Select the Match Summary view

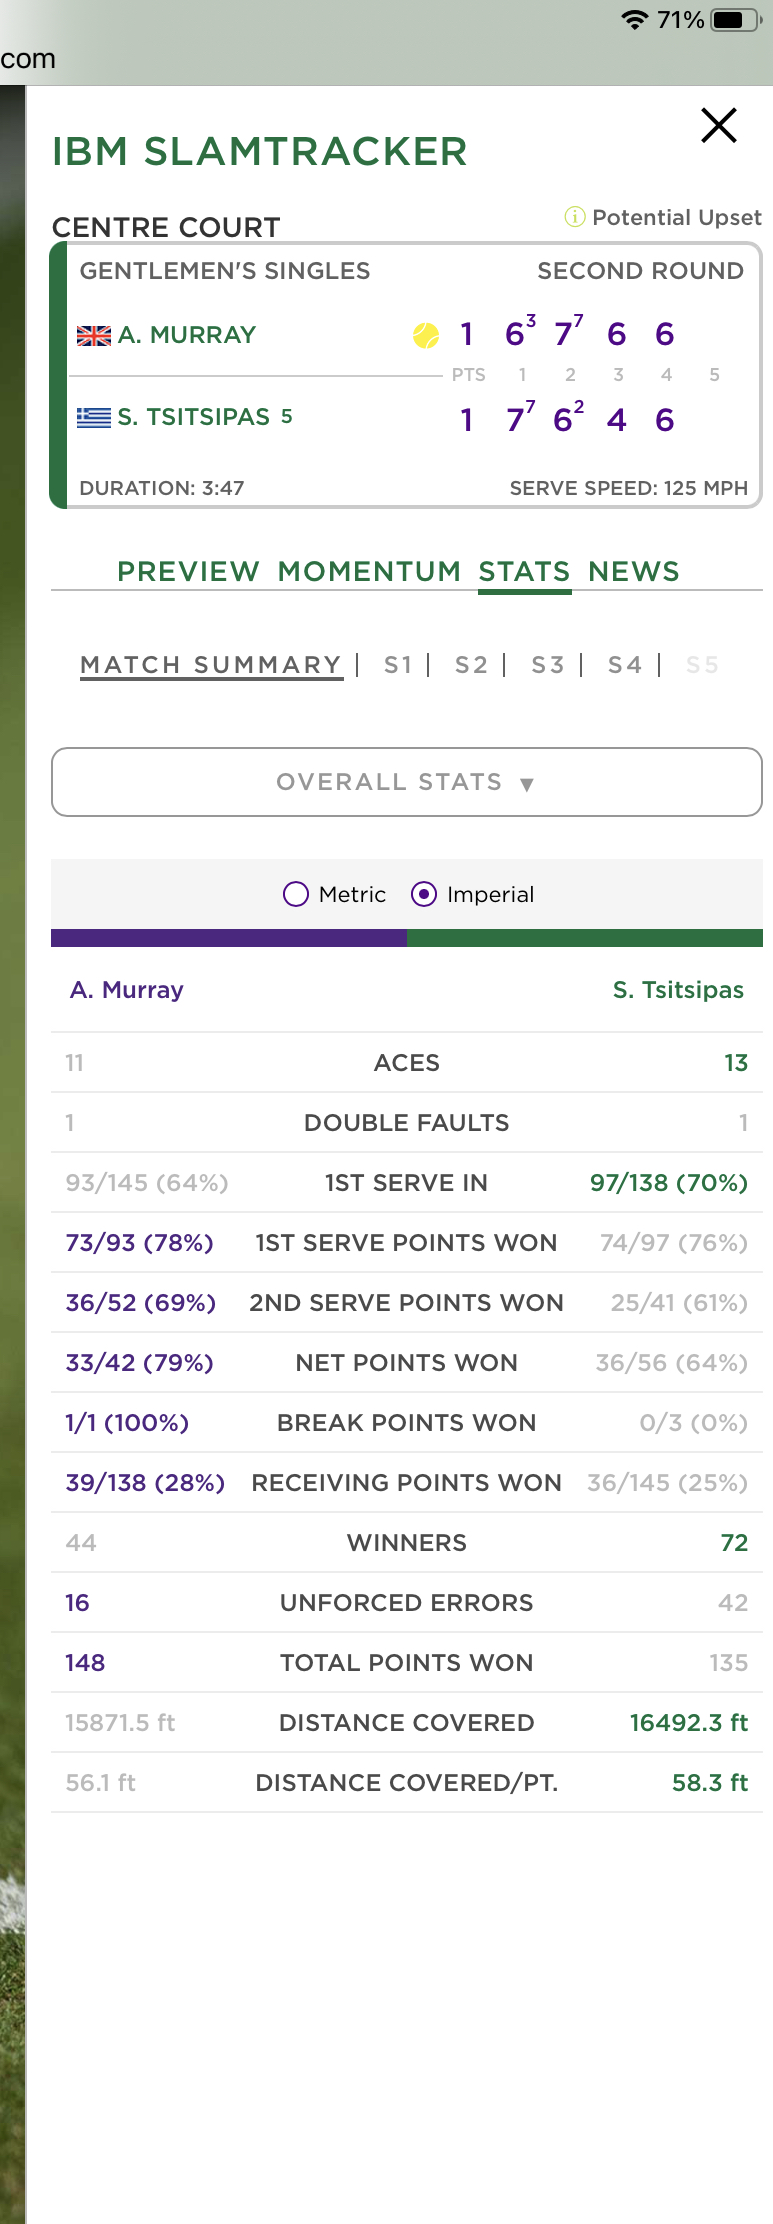point(211,665)
